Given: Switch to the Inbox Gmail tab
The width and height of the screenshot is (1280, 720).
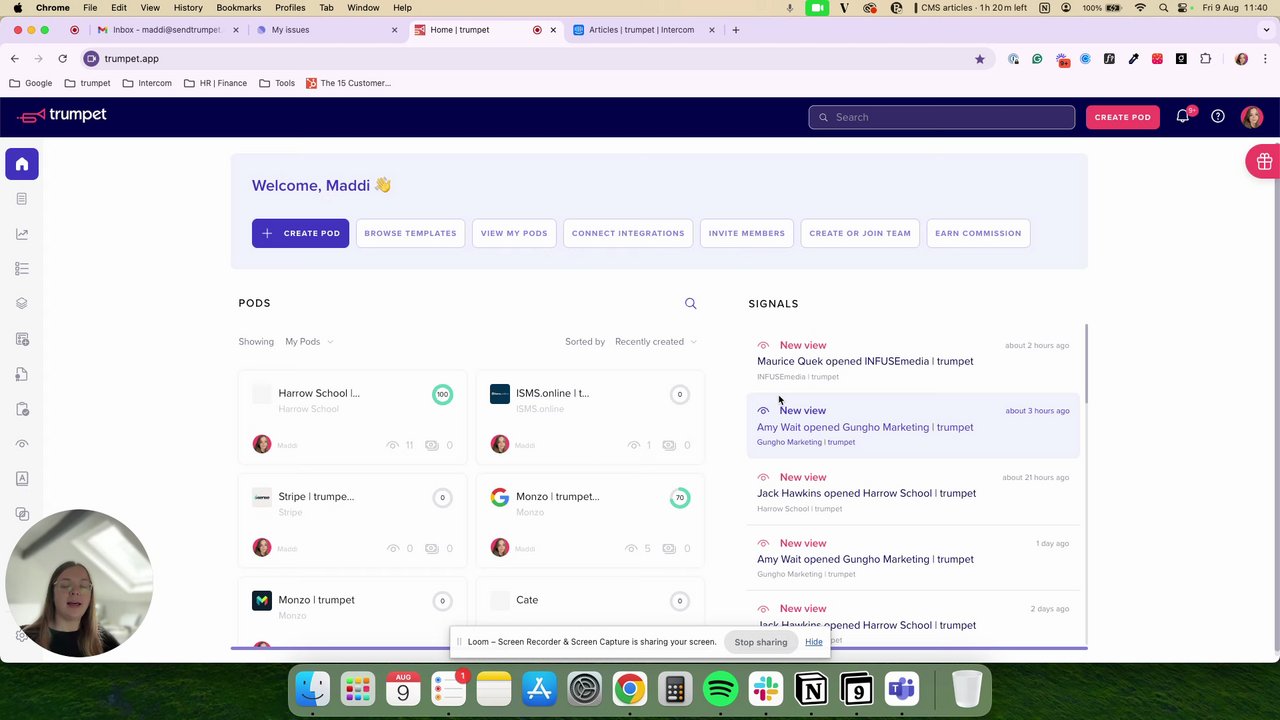Looking at the screenshot, I should click(x=168, y=30).
